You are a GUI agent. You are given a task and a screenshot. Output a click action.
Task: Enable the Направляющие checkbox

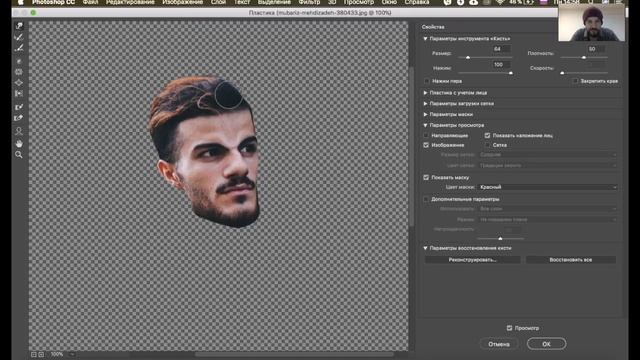[426, 135]
